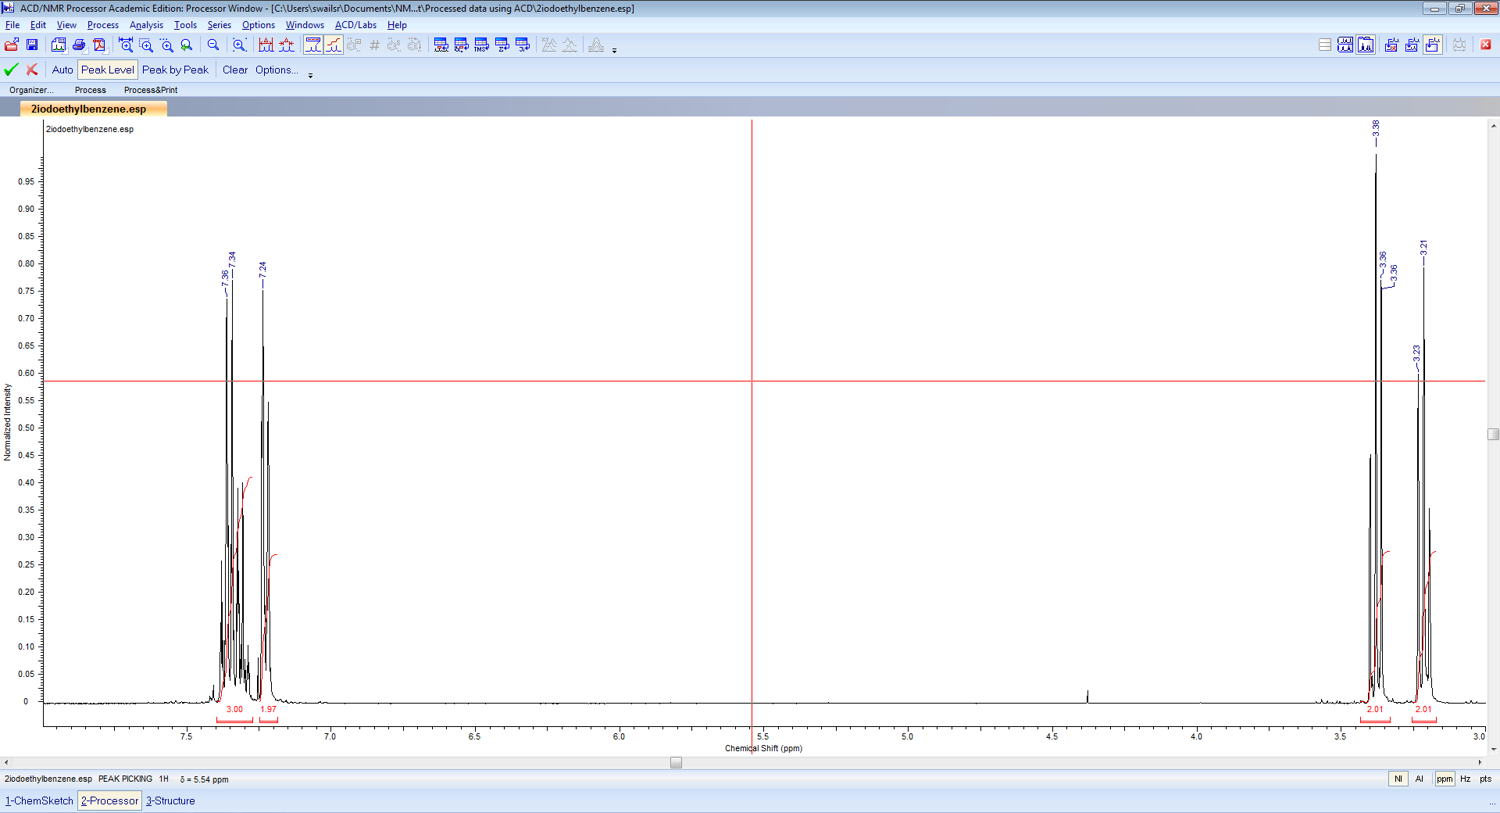Click the Table of Peaks icon

[x=441, y=45]
